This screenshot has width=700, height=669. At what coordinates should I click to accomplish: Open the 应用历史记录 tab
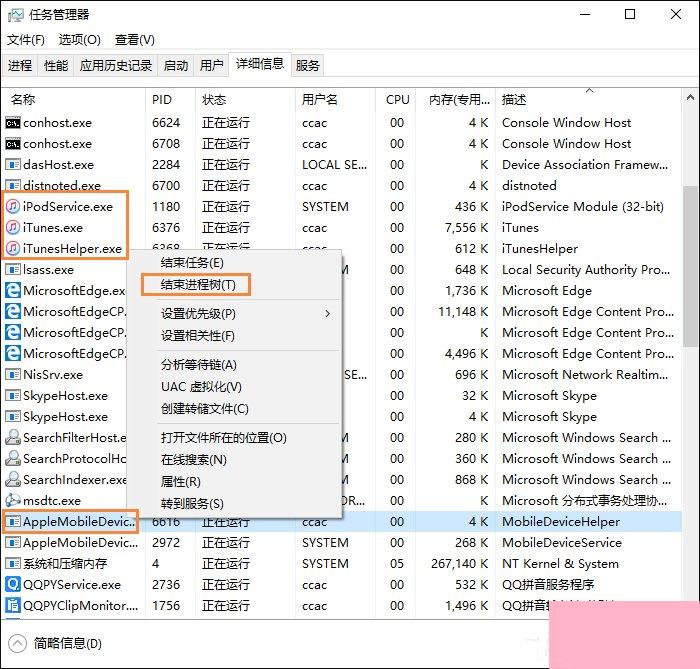click(116, 66)
